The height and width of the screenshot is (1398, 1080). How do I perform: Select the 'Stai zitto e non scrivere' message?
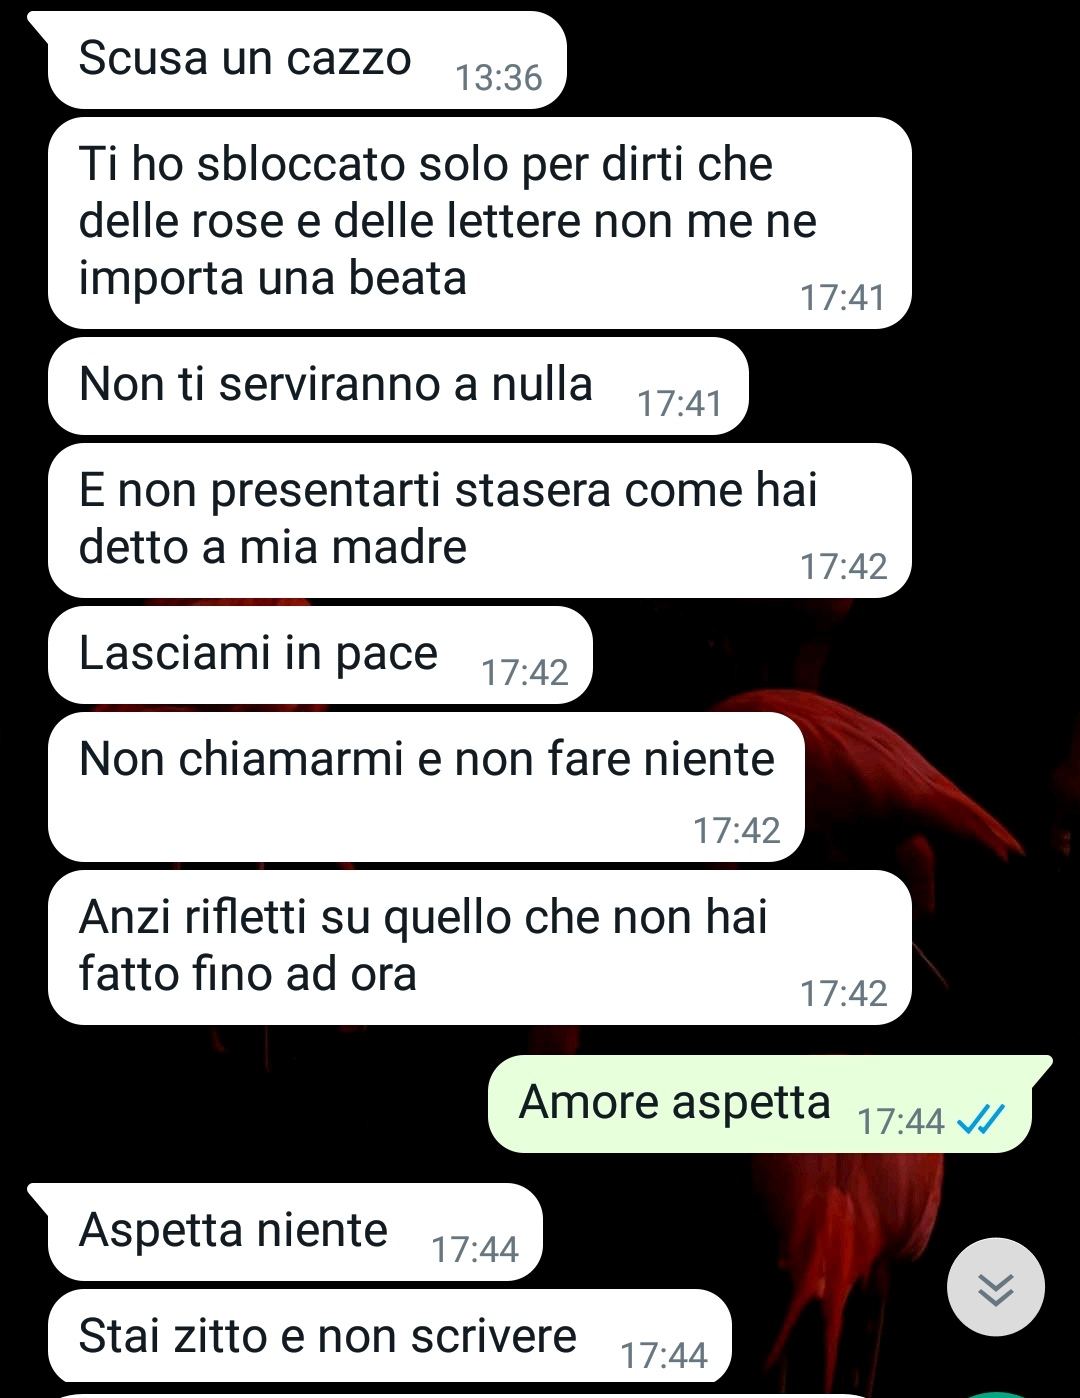coord(390,1337)
